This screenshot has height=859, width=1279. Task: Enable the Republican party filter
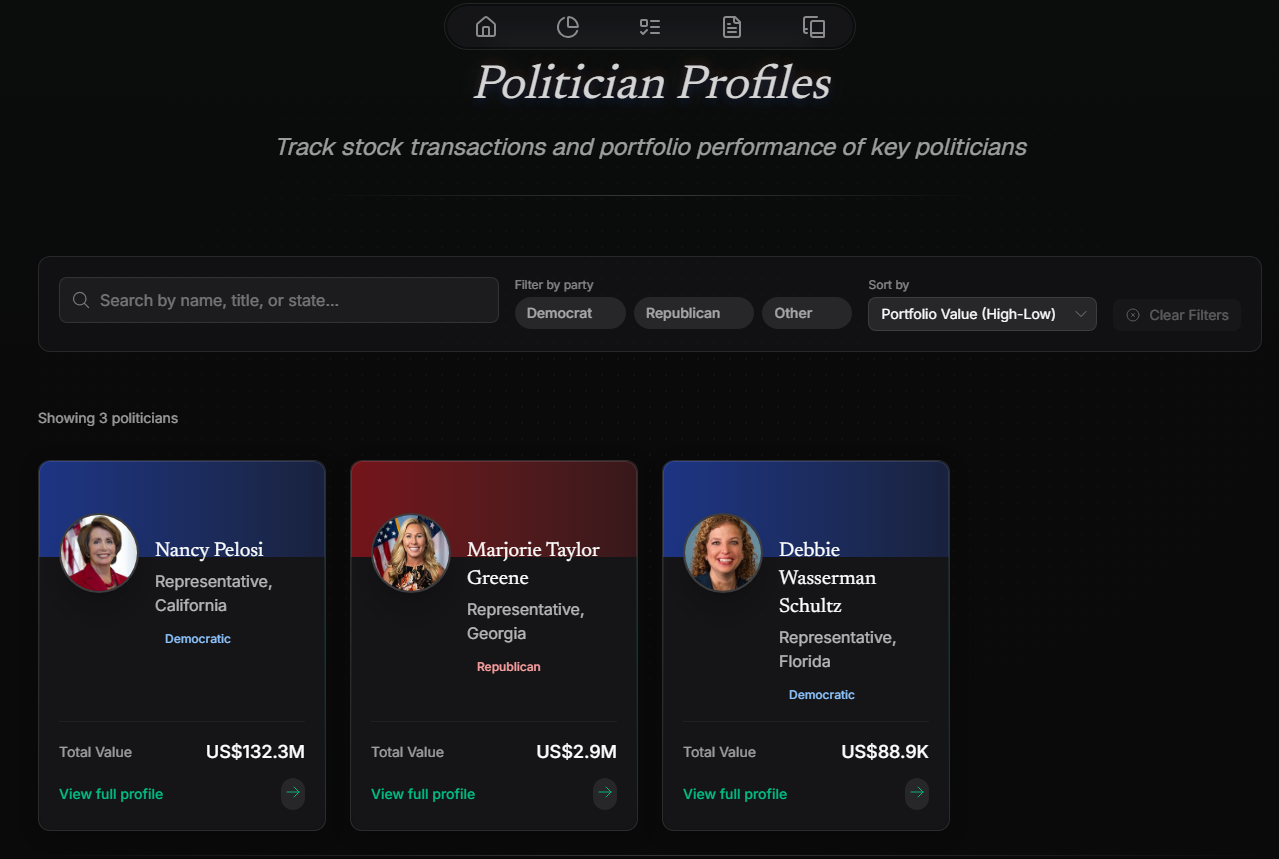coord(693,312)
